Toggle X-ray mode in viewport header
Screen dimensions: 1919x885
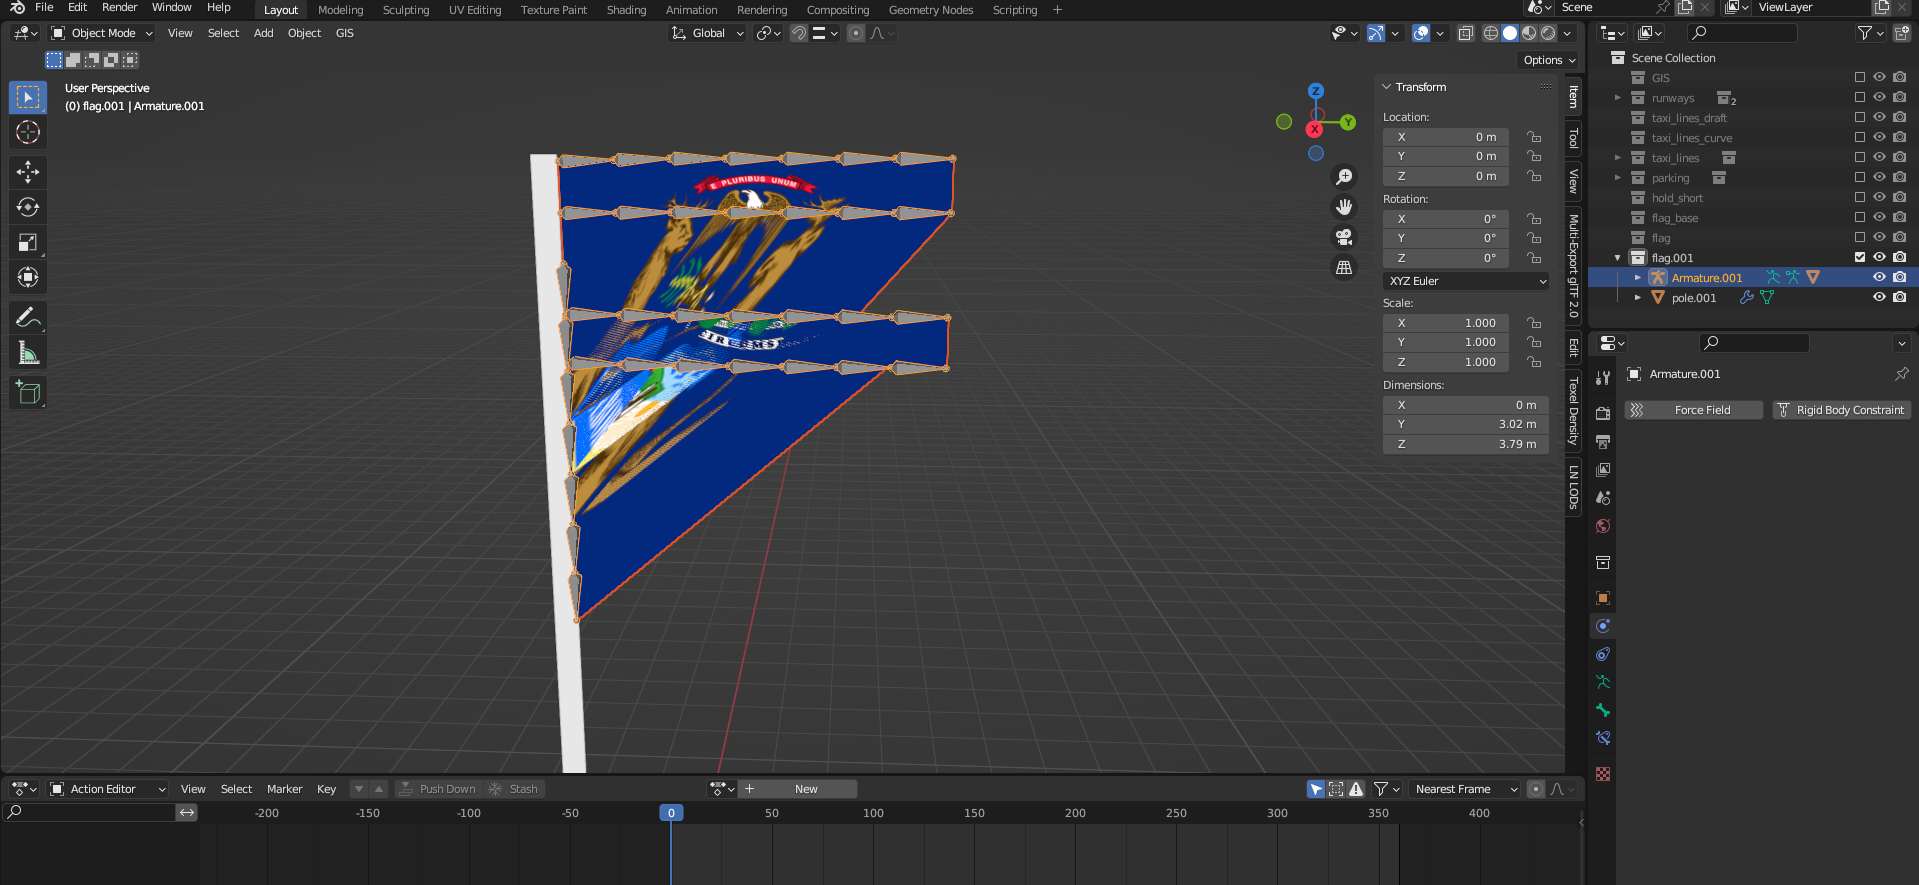pos(1465,33)
